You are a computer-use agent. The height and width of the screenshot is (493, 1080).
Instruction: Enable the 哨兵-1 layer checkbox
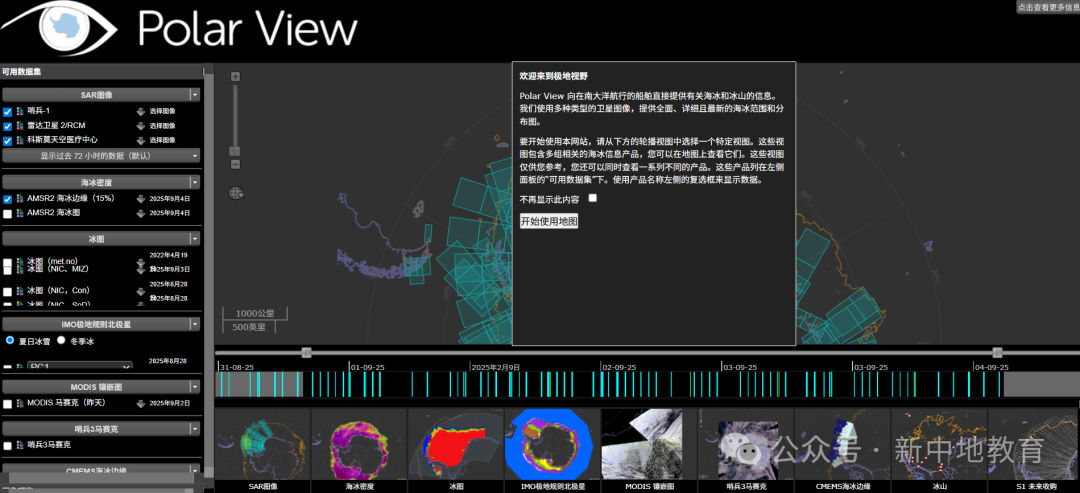(8, 112)
